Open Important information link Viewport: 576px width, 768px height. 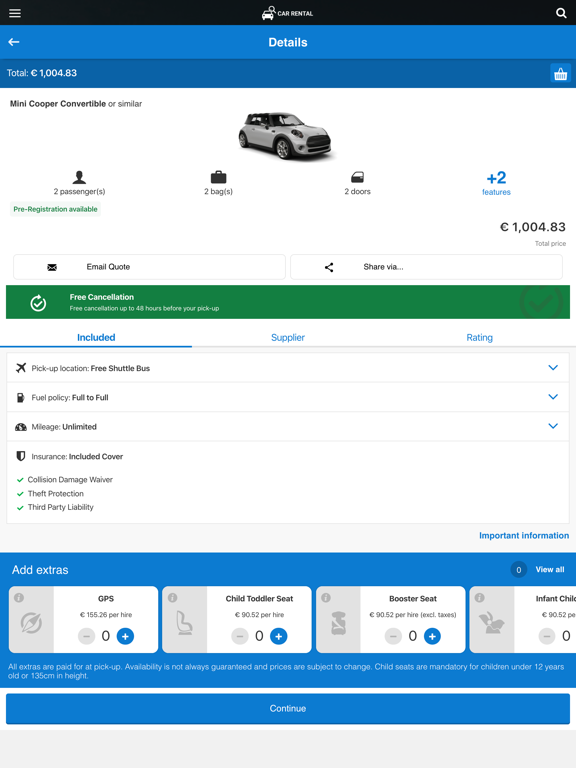click(524, 535)
